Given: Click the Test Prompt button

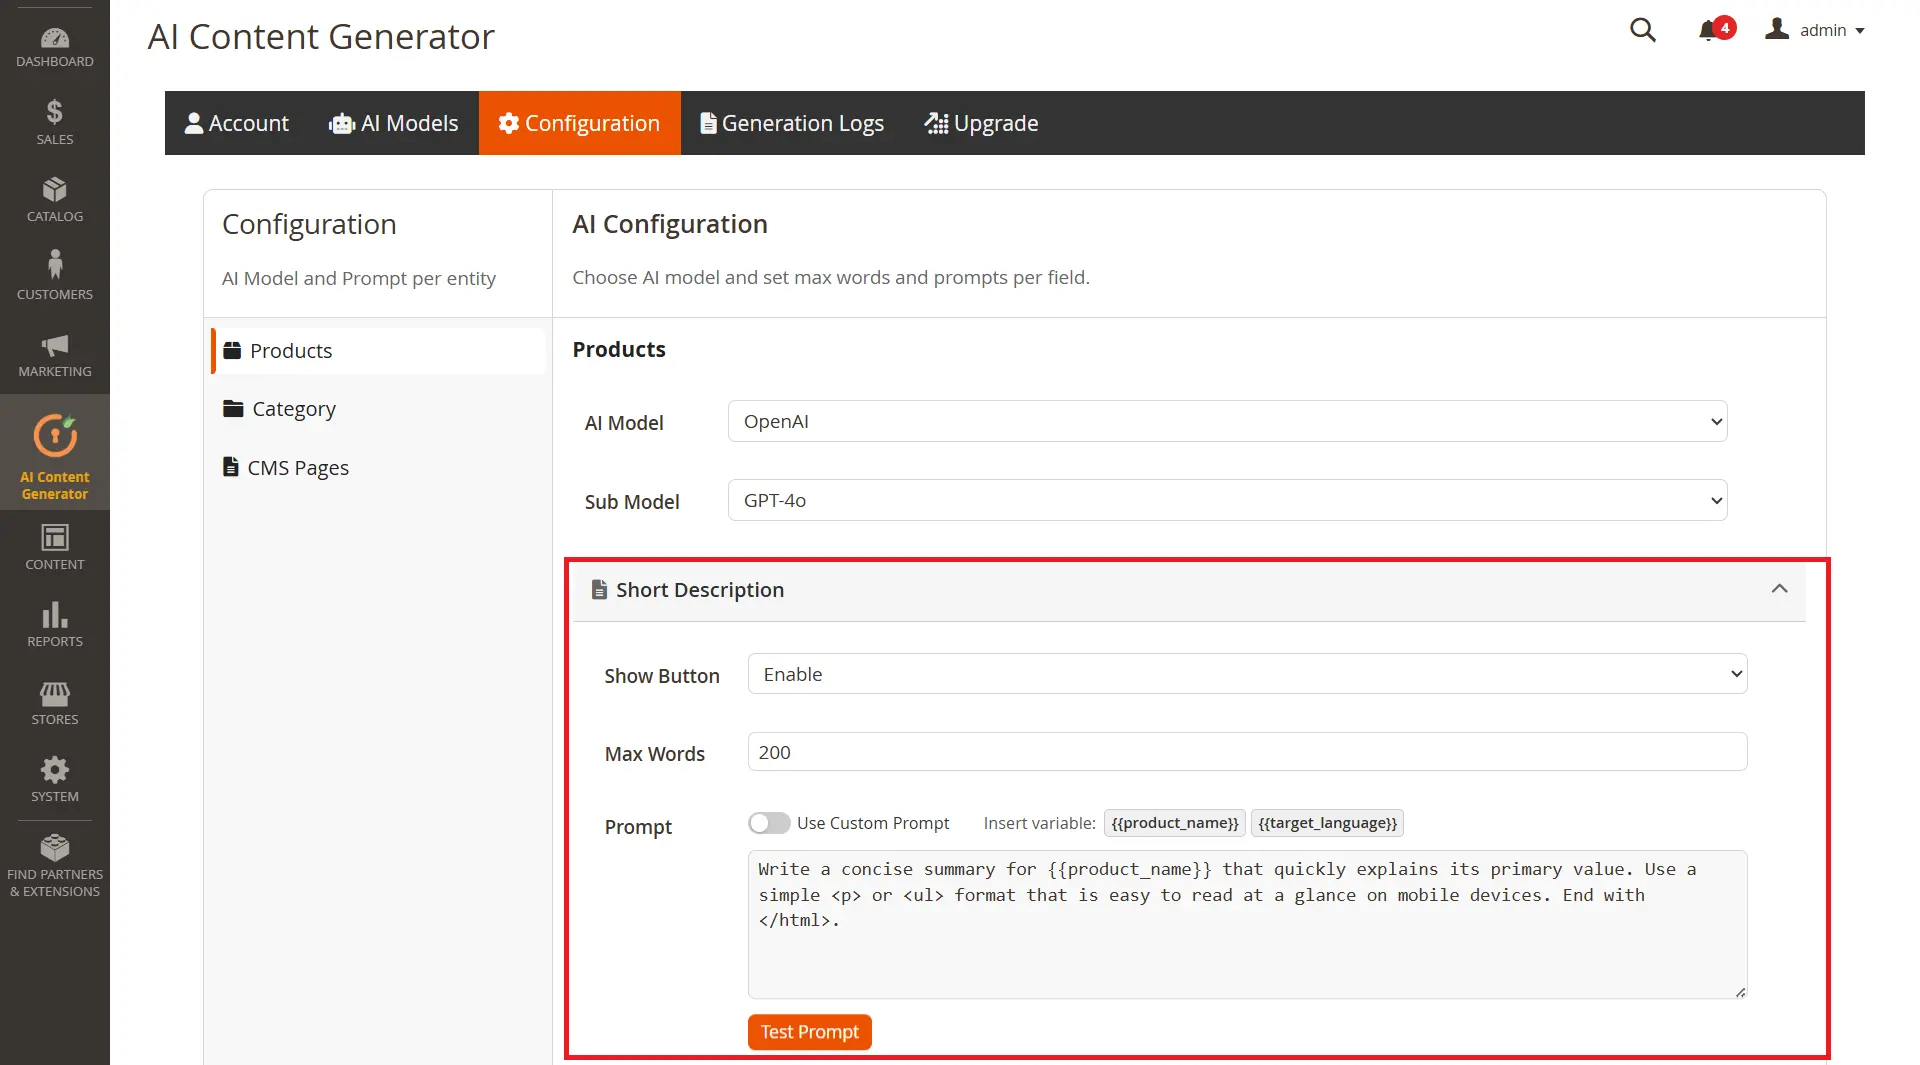Looking at the screenshot, I should [808, 1032].
